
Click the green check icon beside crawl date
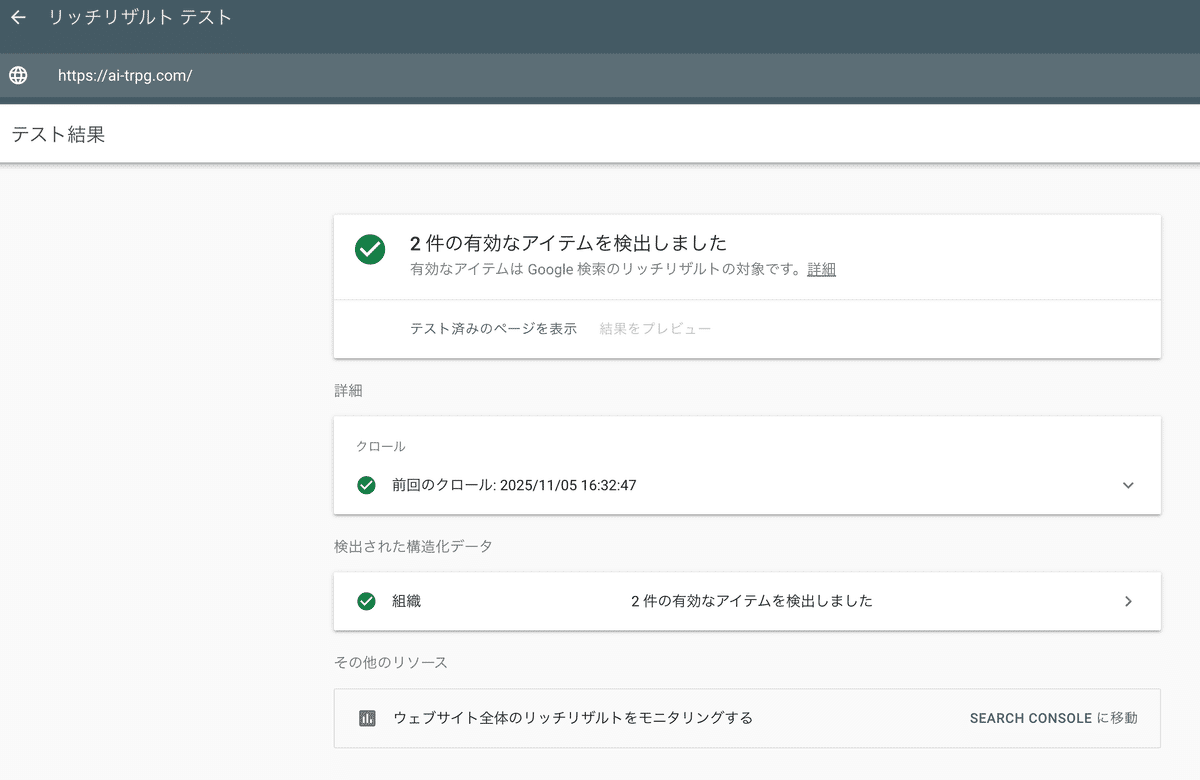[x=366, y=485]
